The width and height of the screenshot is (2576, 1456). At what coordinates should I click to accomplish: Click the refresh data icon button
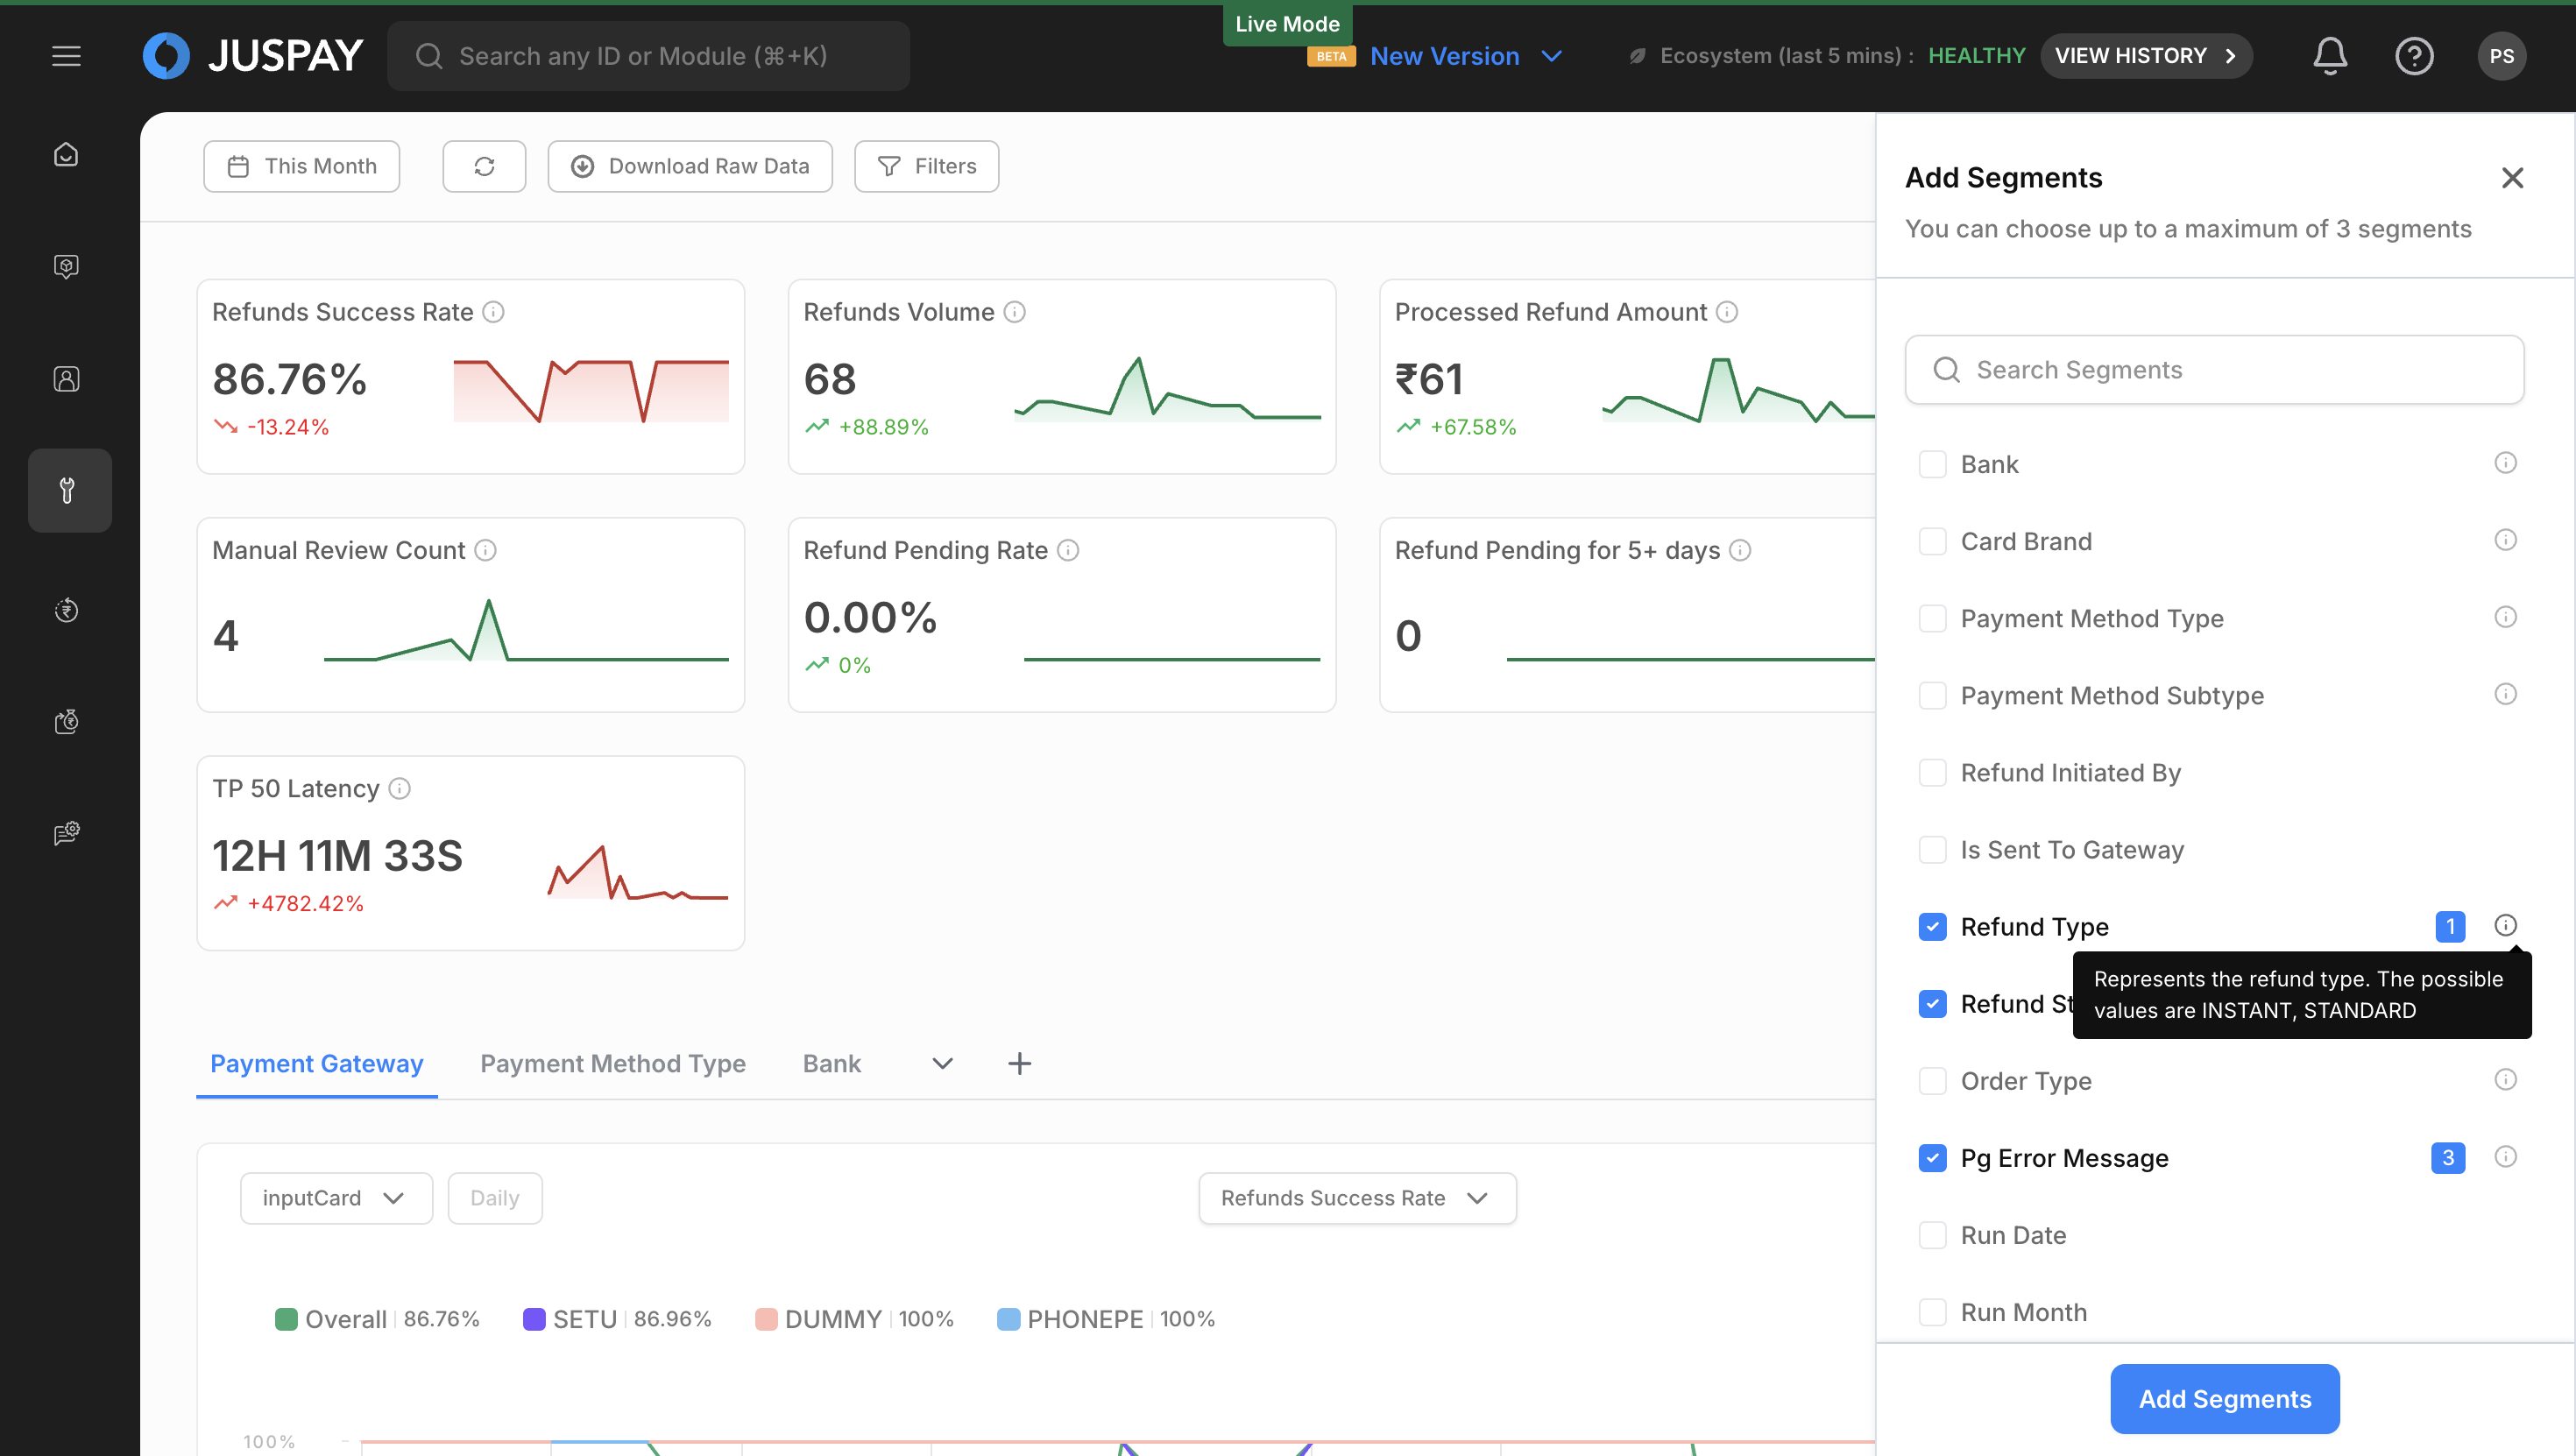[x=484, y=166]
